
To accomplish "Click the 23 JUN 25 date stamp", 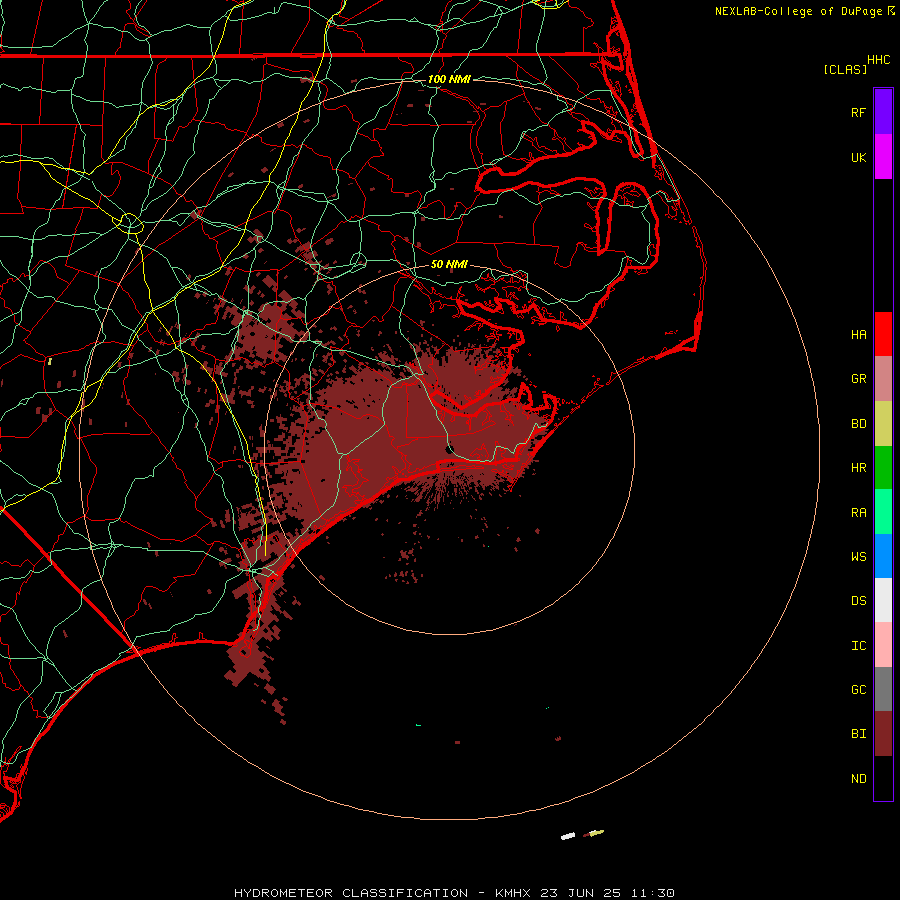I will (x=581, y=893).
